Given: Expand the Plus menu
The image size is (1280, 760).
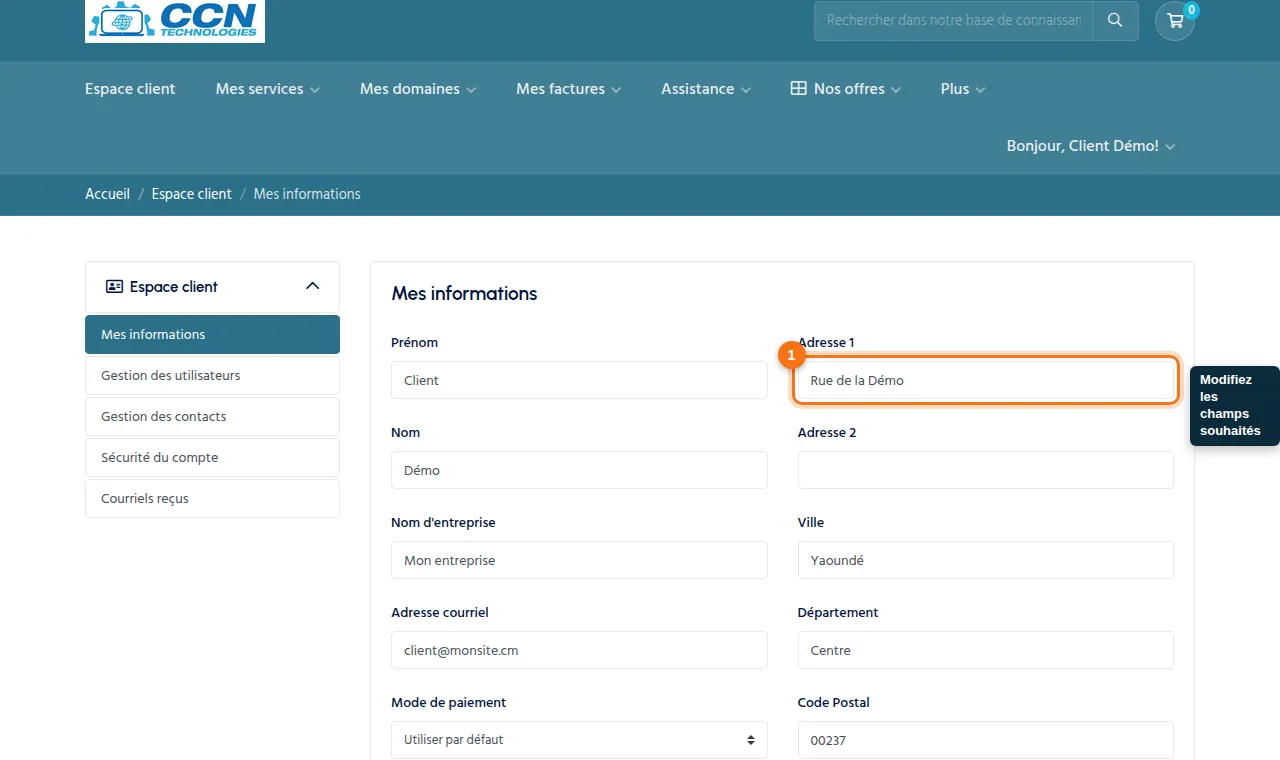Looking at the screenshot, I should pyautogui.click(x=963, y=89).
